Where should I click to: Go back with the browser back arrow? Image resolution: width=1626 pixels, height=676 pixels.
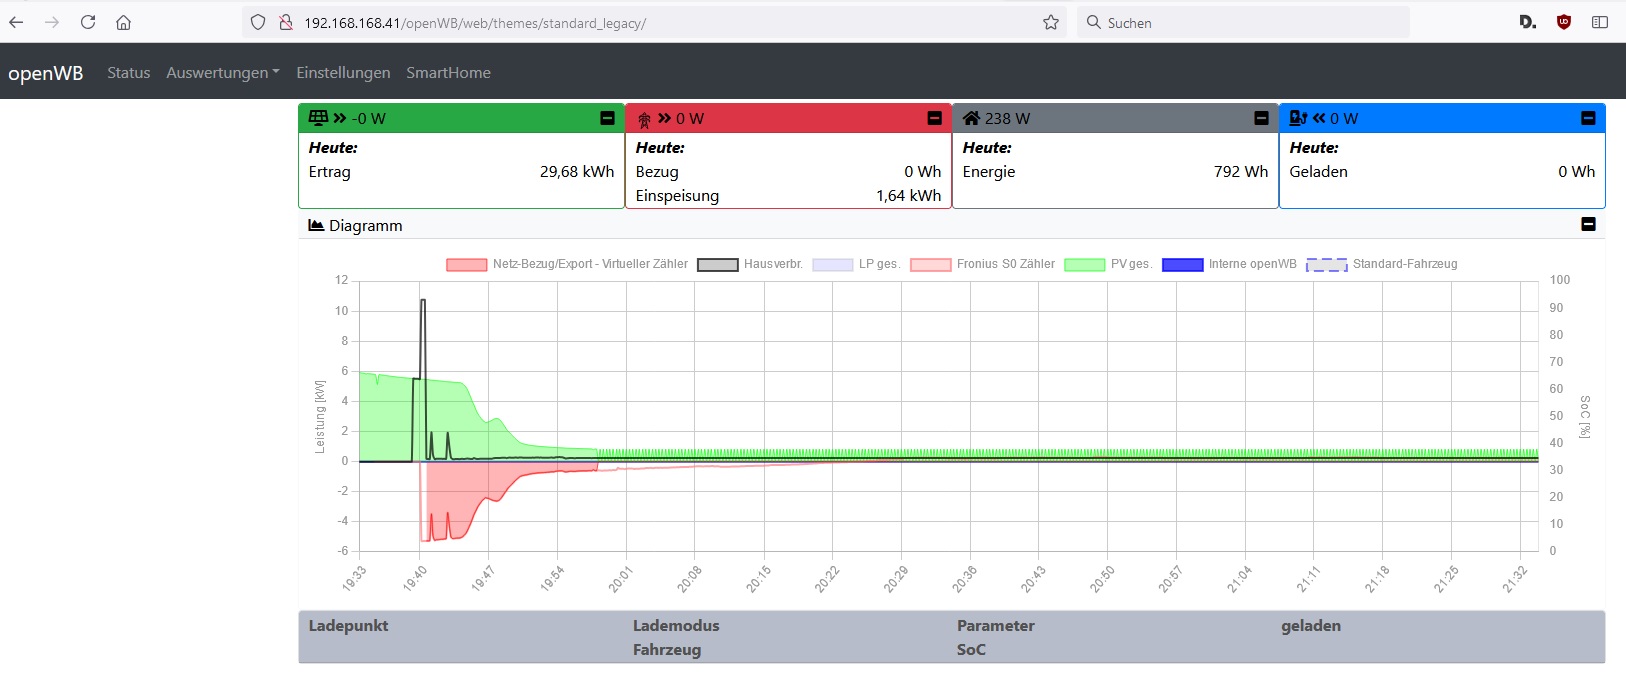coord(17,22)
